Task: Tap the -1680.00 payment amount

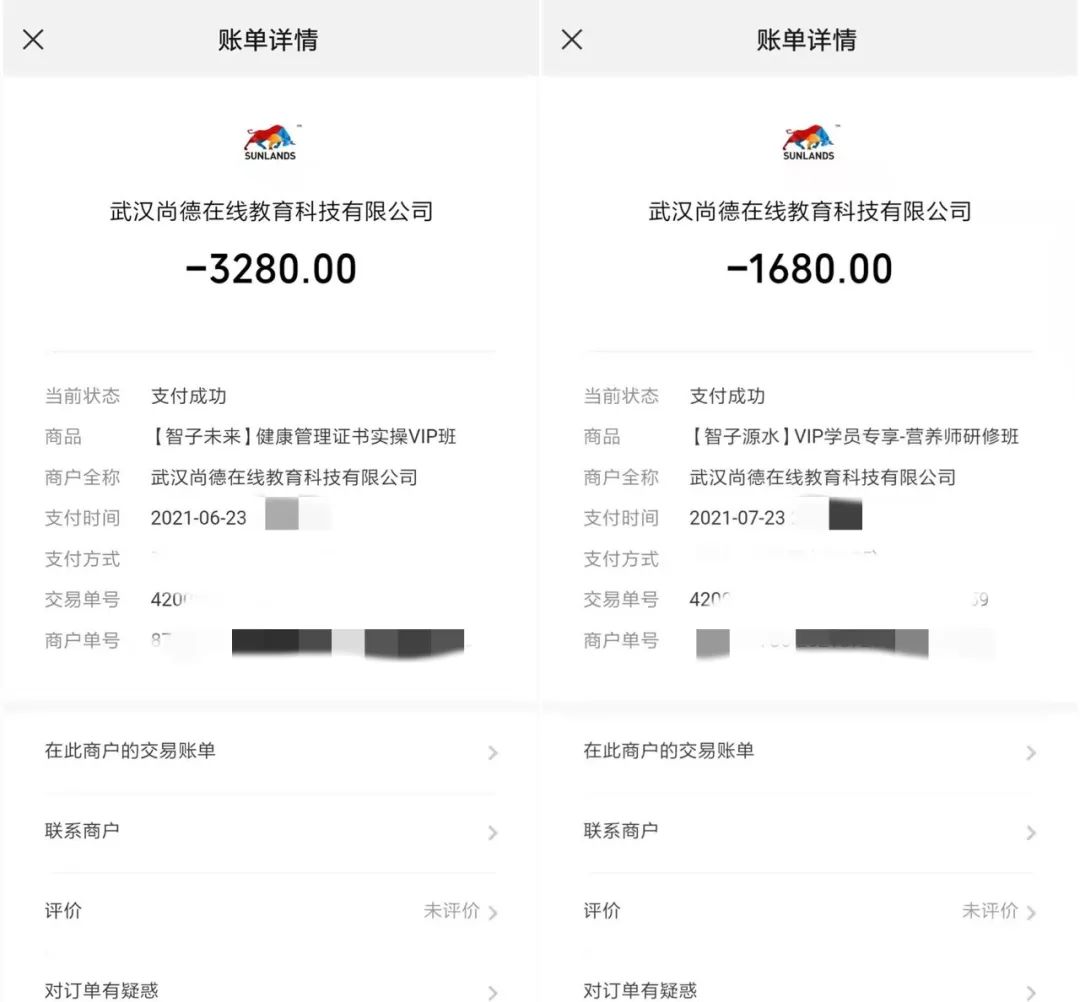Action: tap(809, 269)
